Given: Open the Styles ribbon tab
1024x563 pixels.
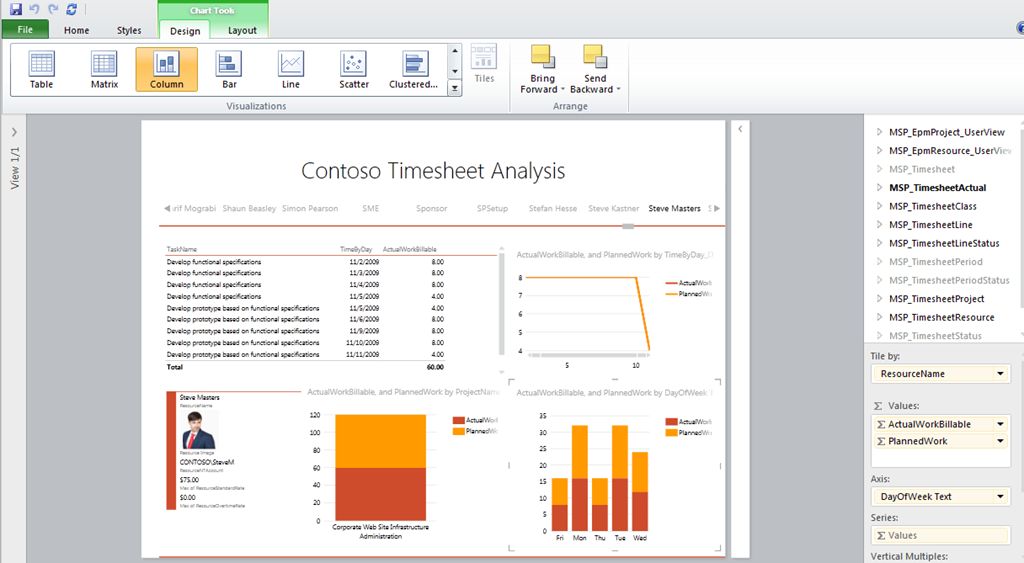Looking at the screenshot, I should pyautogui.click(x=129, y=30).
